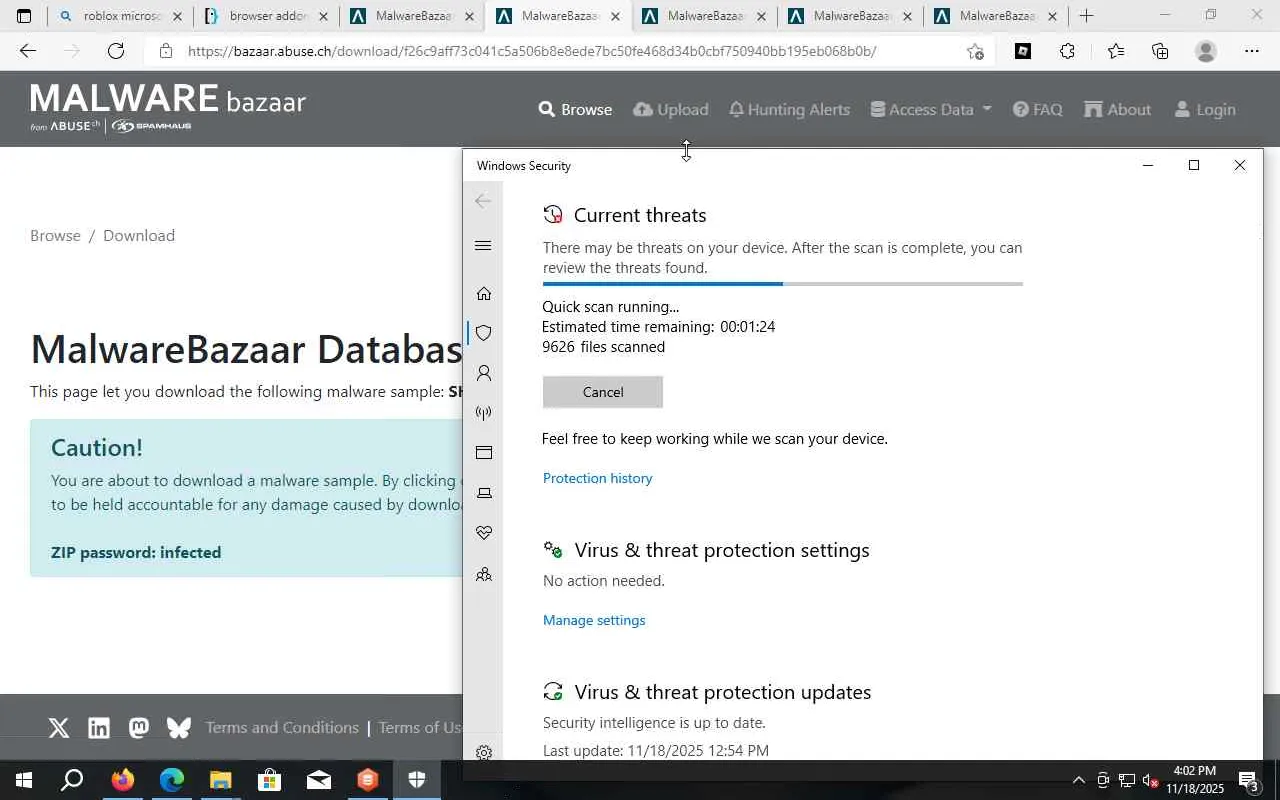
Task: Open Microsoft Store from taskbar
Action: [x=270, y=780]
